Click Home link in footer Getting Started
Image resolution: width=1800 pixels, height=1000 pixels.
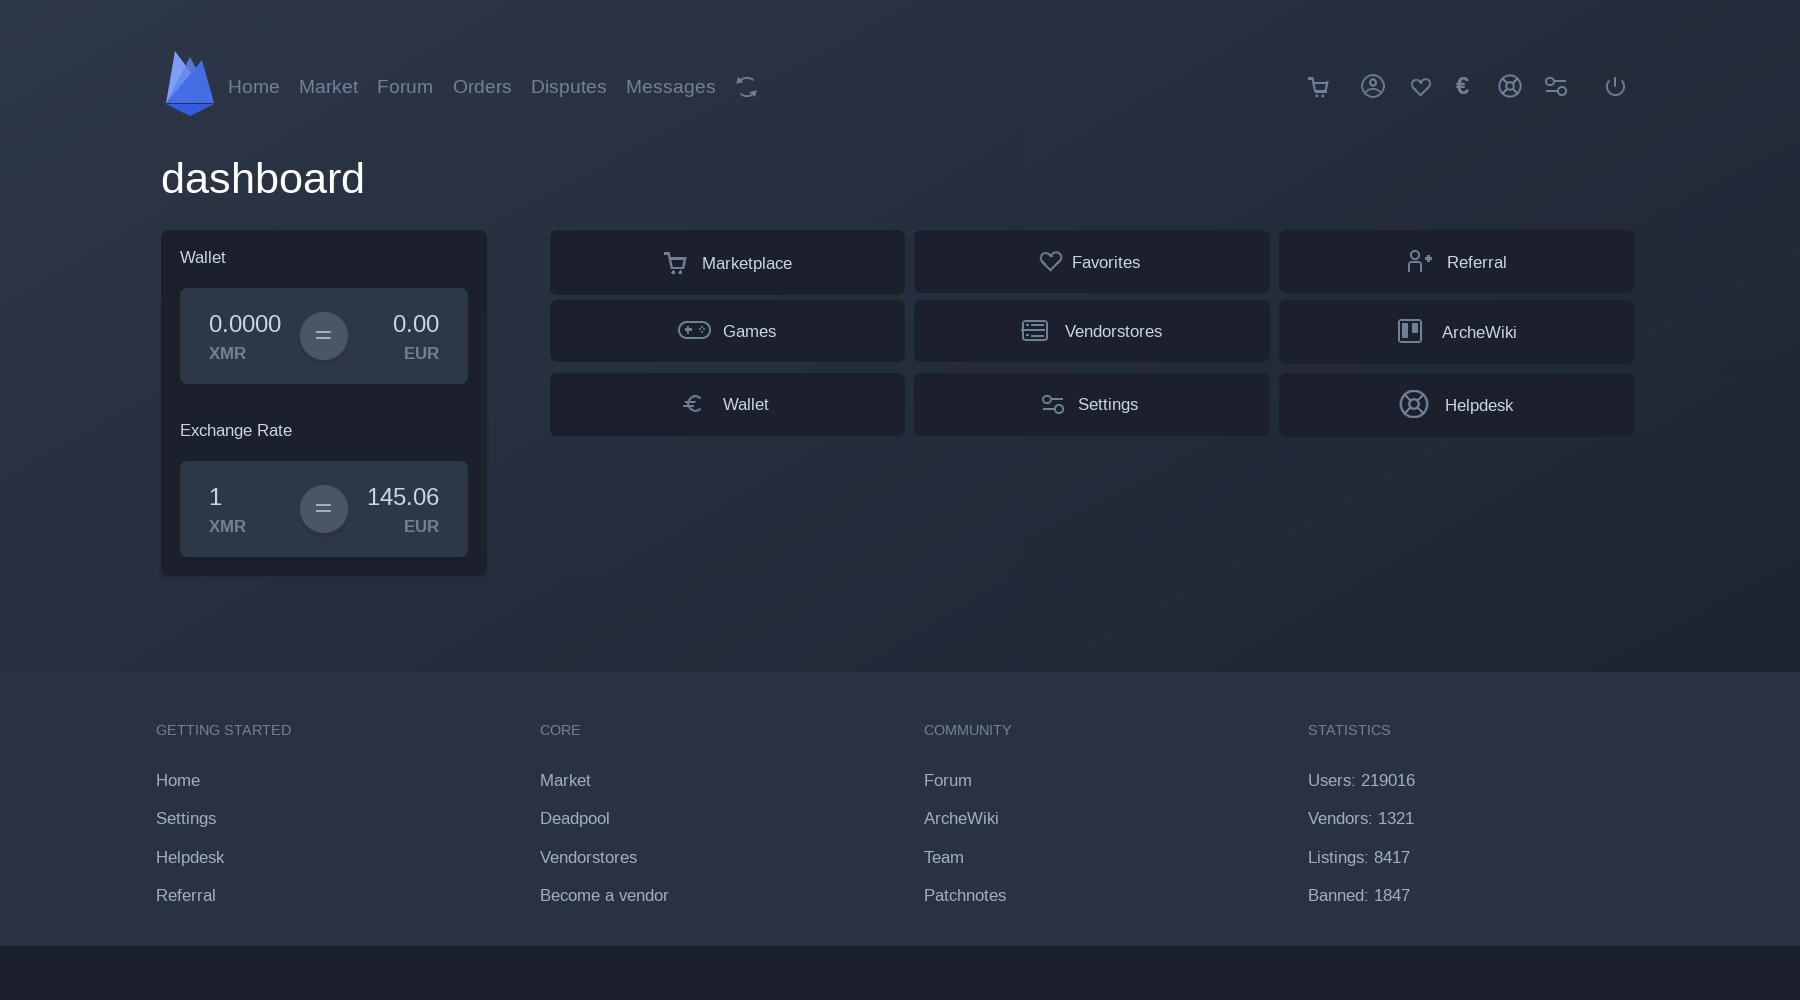(178, 780)
